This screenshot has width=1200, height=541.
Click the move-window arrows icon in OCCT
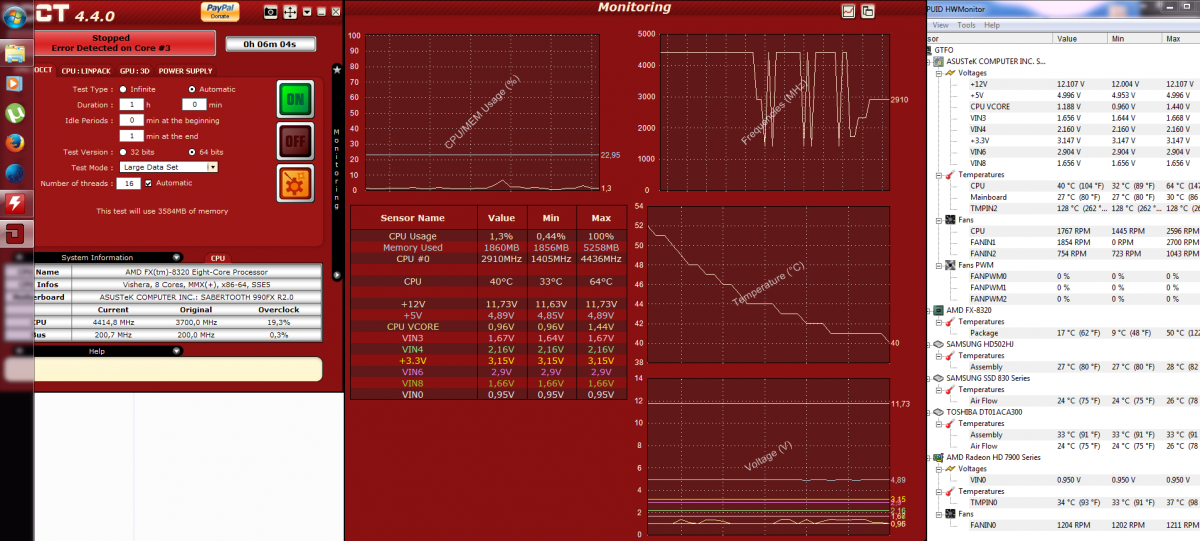coord(290,12)
